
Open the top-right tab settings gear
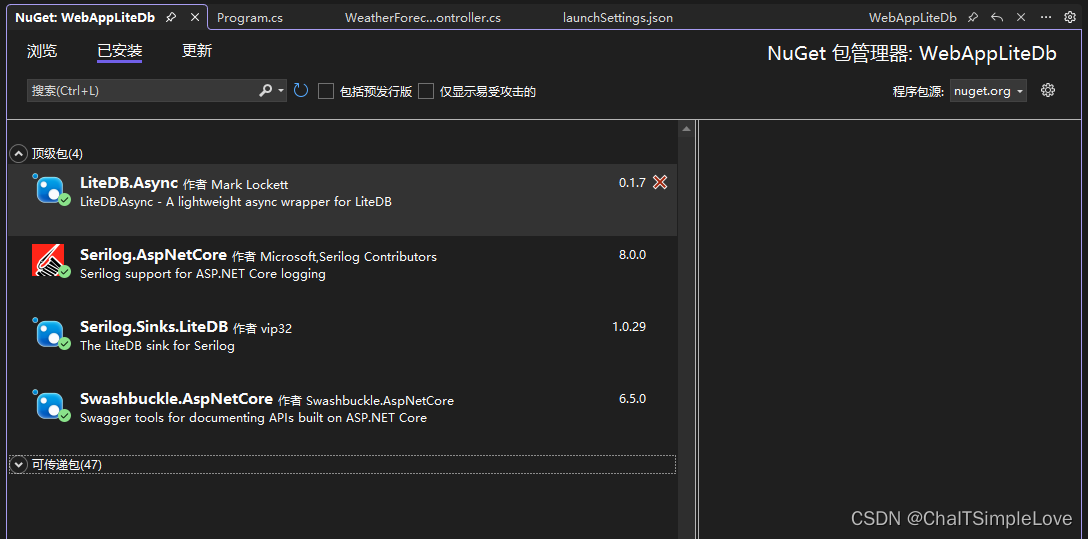(x=1070, y=17)
